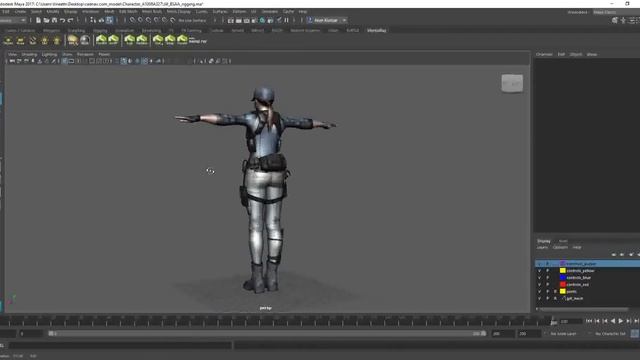Click Play forwards button
Screen dimensions: 640x360
[x=621, y=321]
